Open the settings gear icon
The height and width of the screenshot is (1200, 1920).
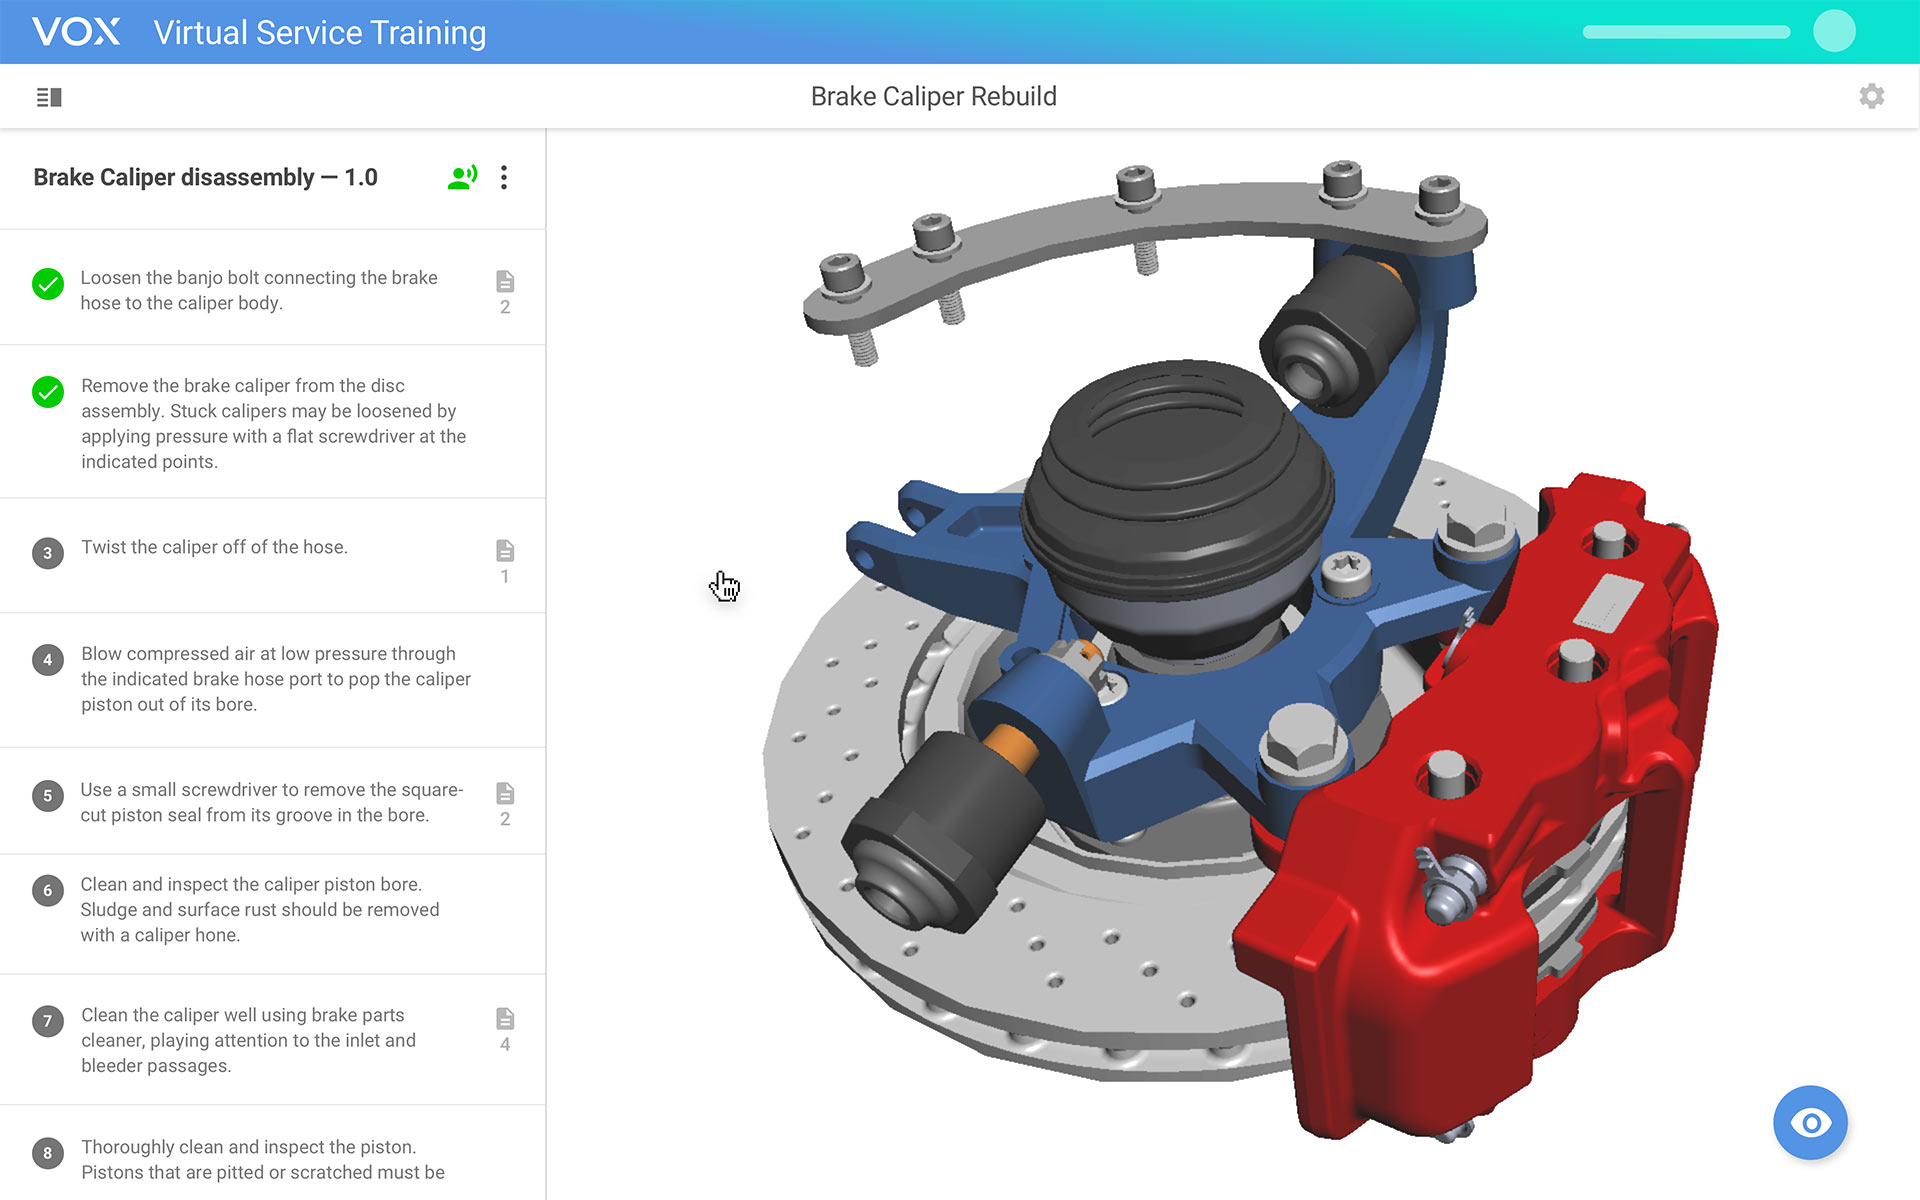[x=1872, y=96]
